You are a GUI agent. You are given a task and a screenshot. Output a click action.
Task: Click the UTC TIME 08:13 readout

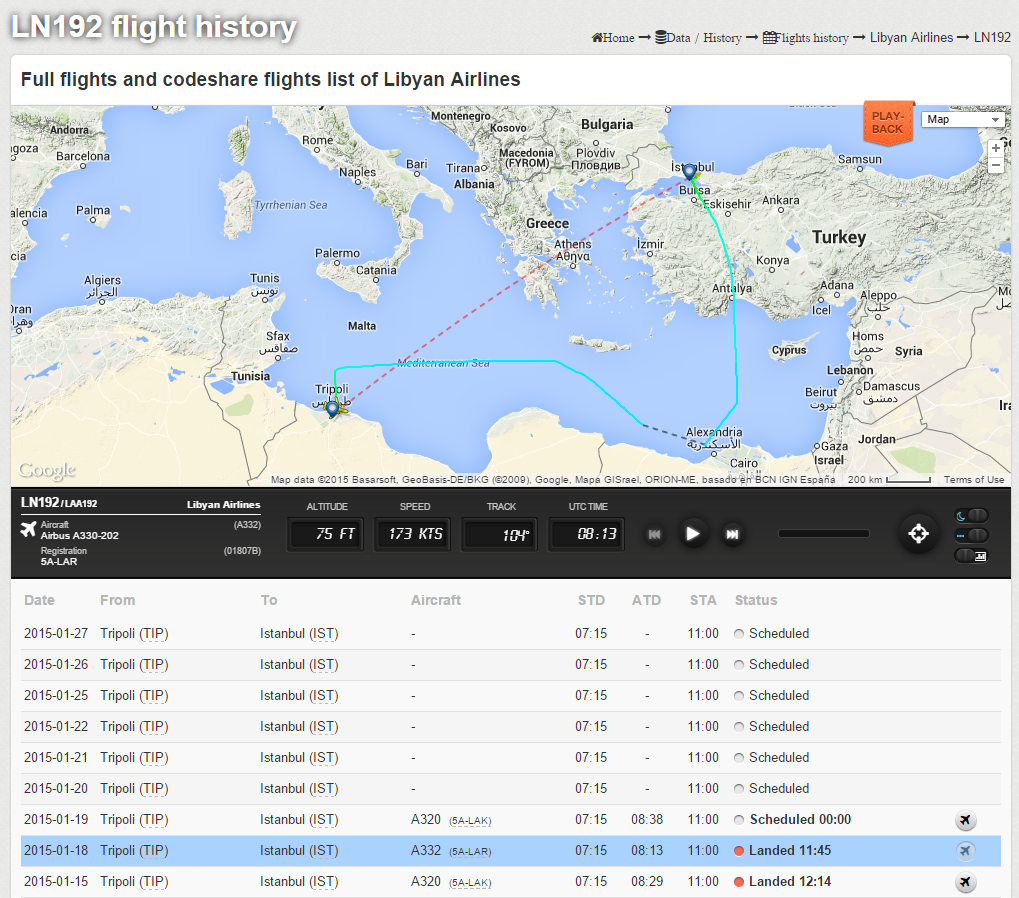pyautogui.click(x=586, y=534)
